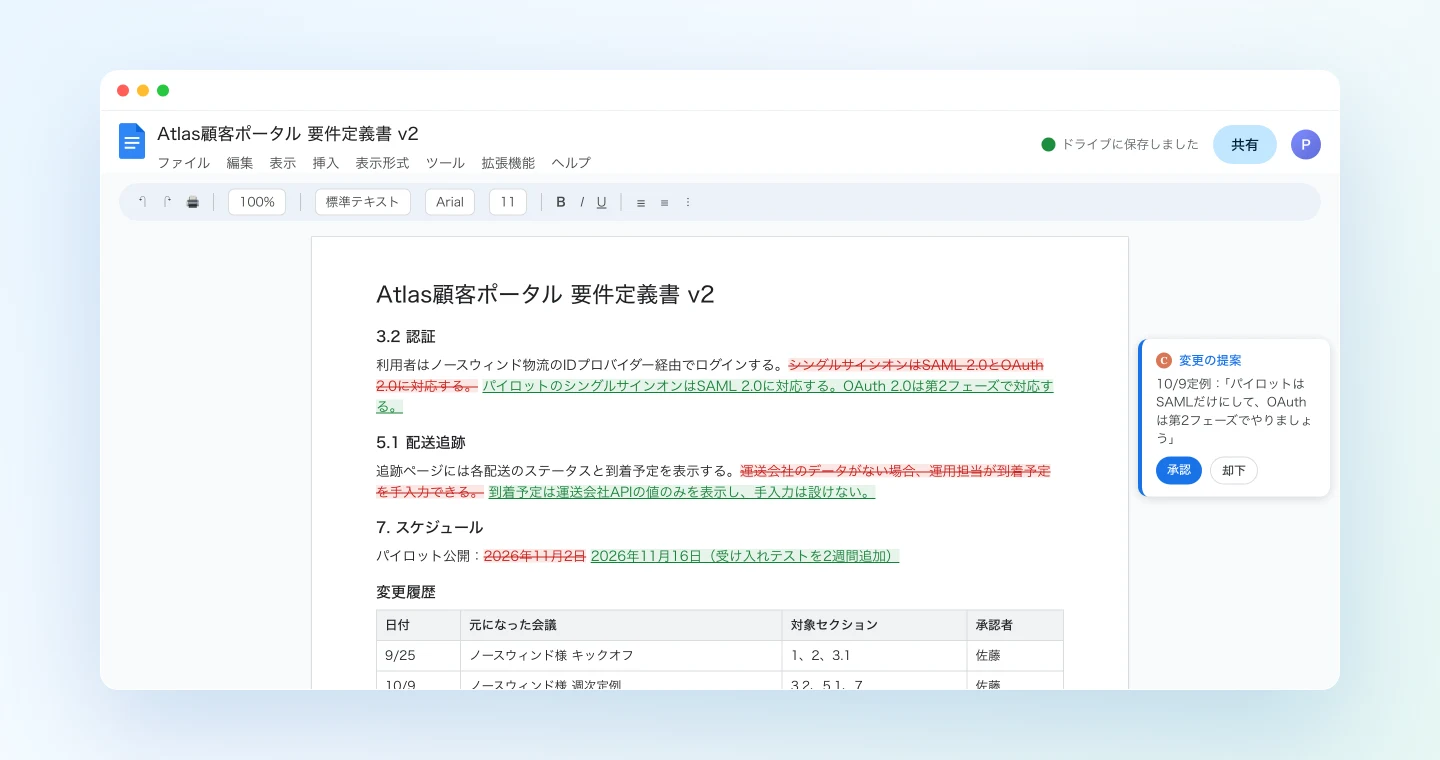The width and height of the screenshot is (1440, 760).
Task: Click the 5.1 配送追跡 section heading
Action: click(x=421, y=442)
